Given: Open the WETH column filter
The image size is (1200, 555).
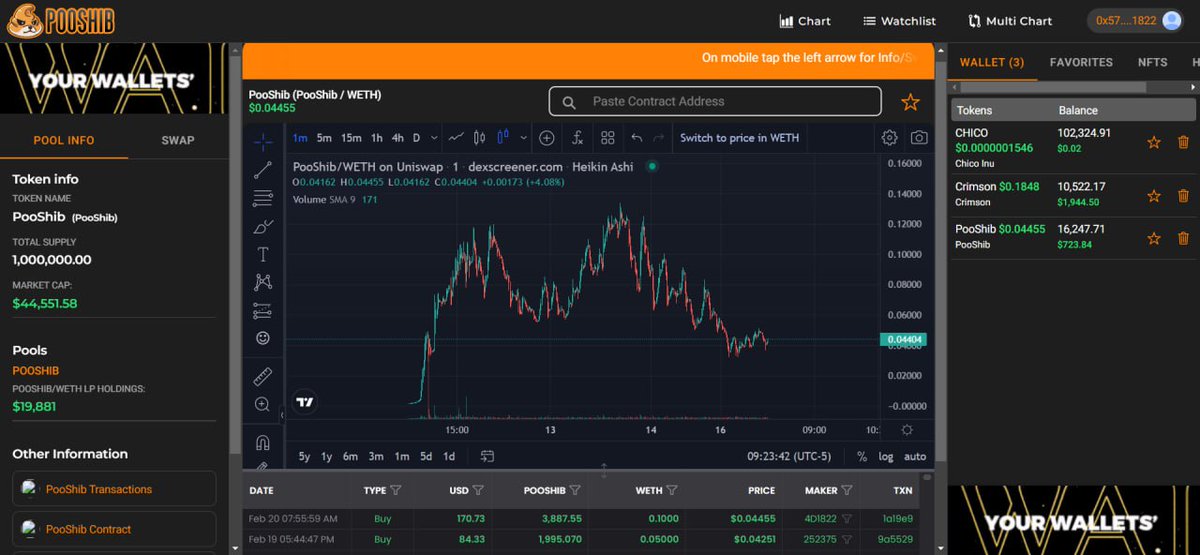Looking at the screenshot, I should click(672, 490).
